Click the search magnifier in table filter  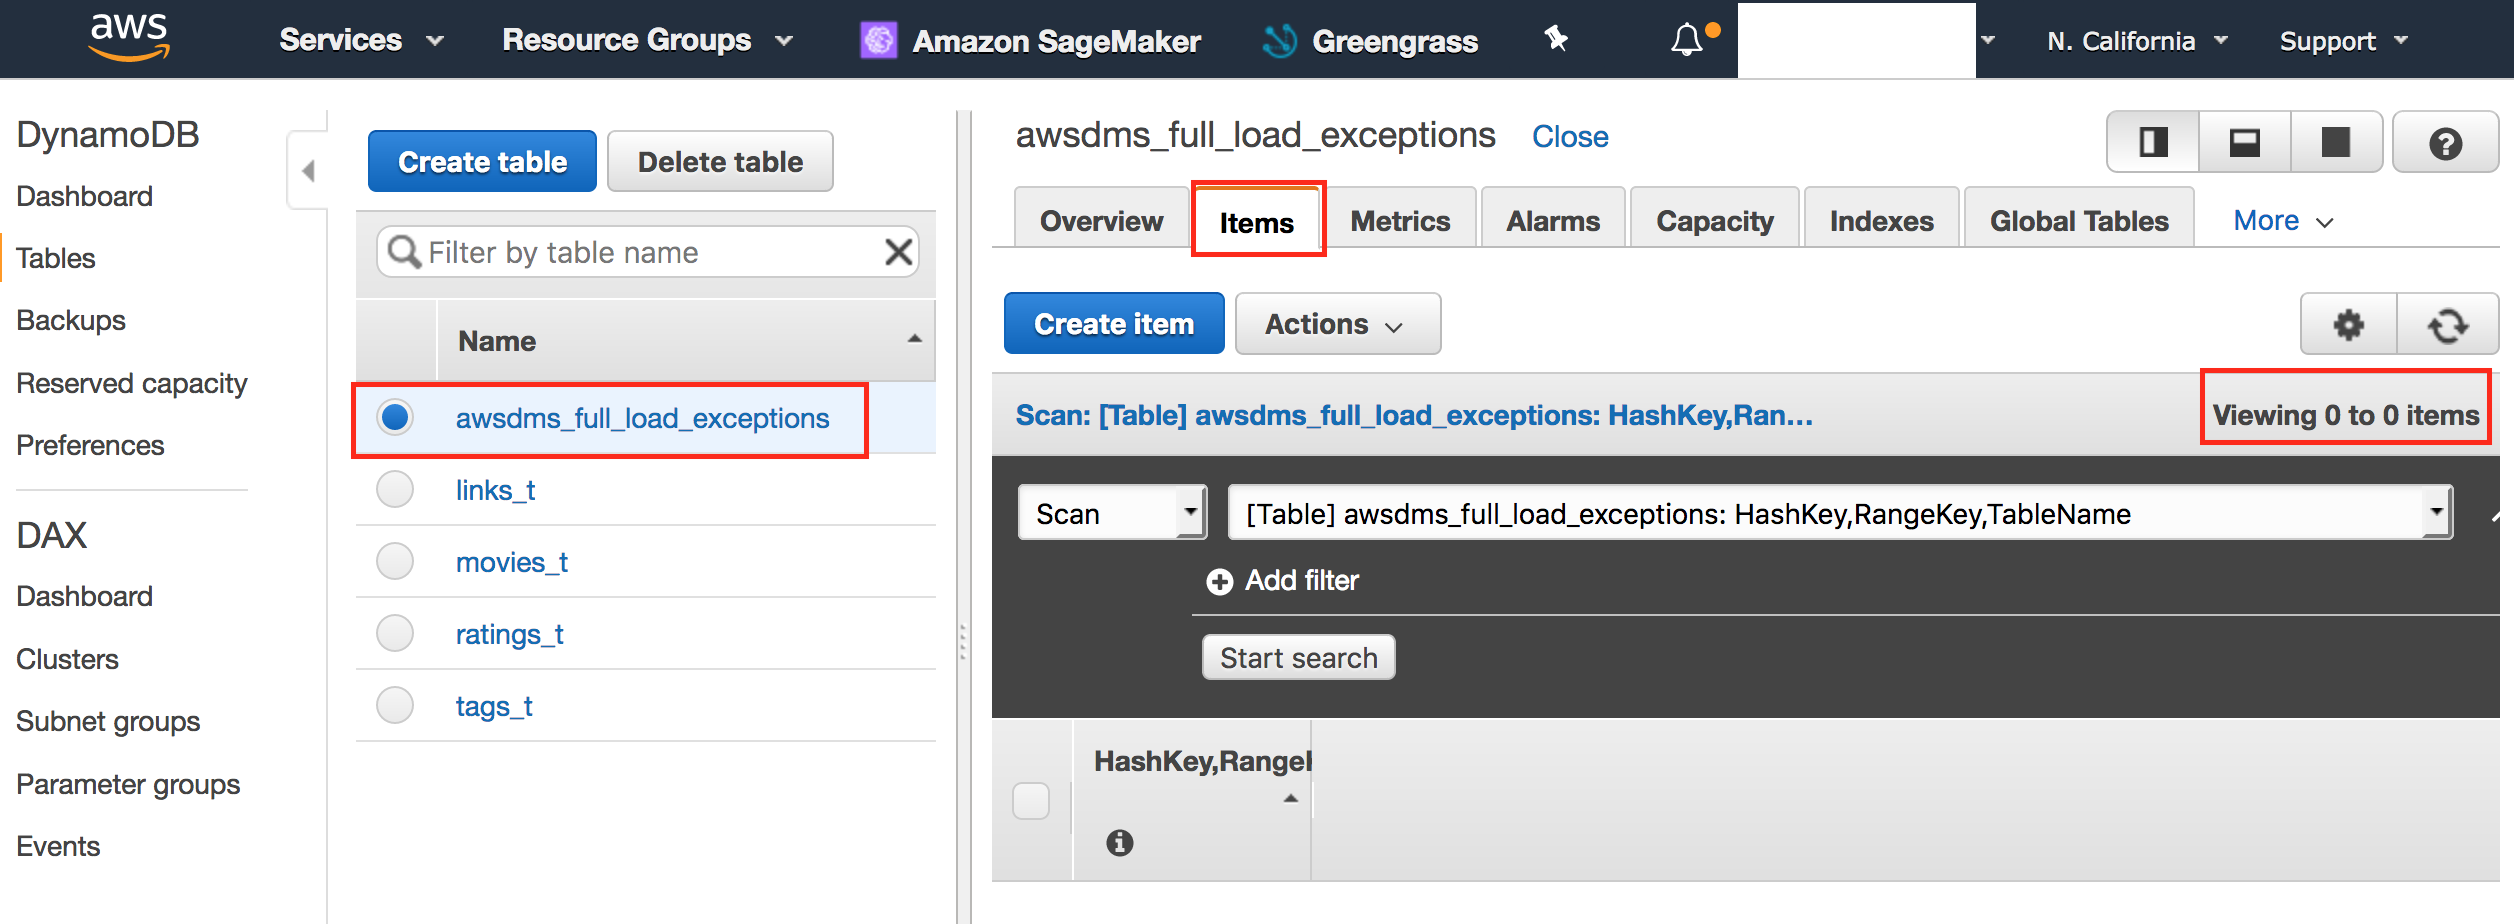click(403, 252)
